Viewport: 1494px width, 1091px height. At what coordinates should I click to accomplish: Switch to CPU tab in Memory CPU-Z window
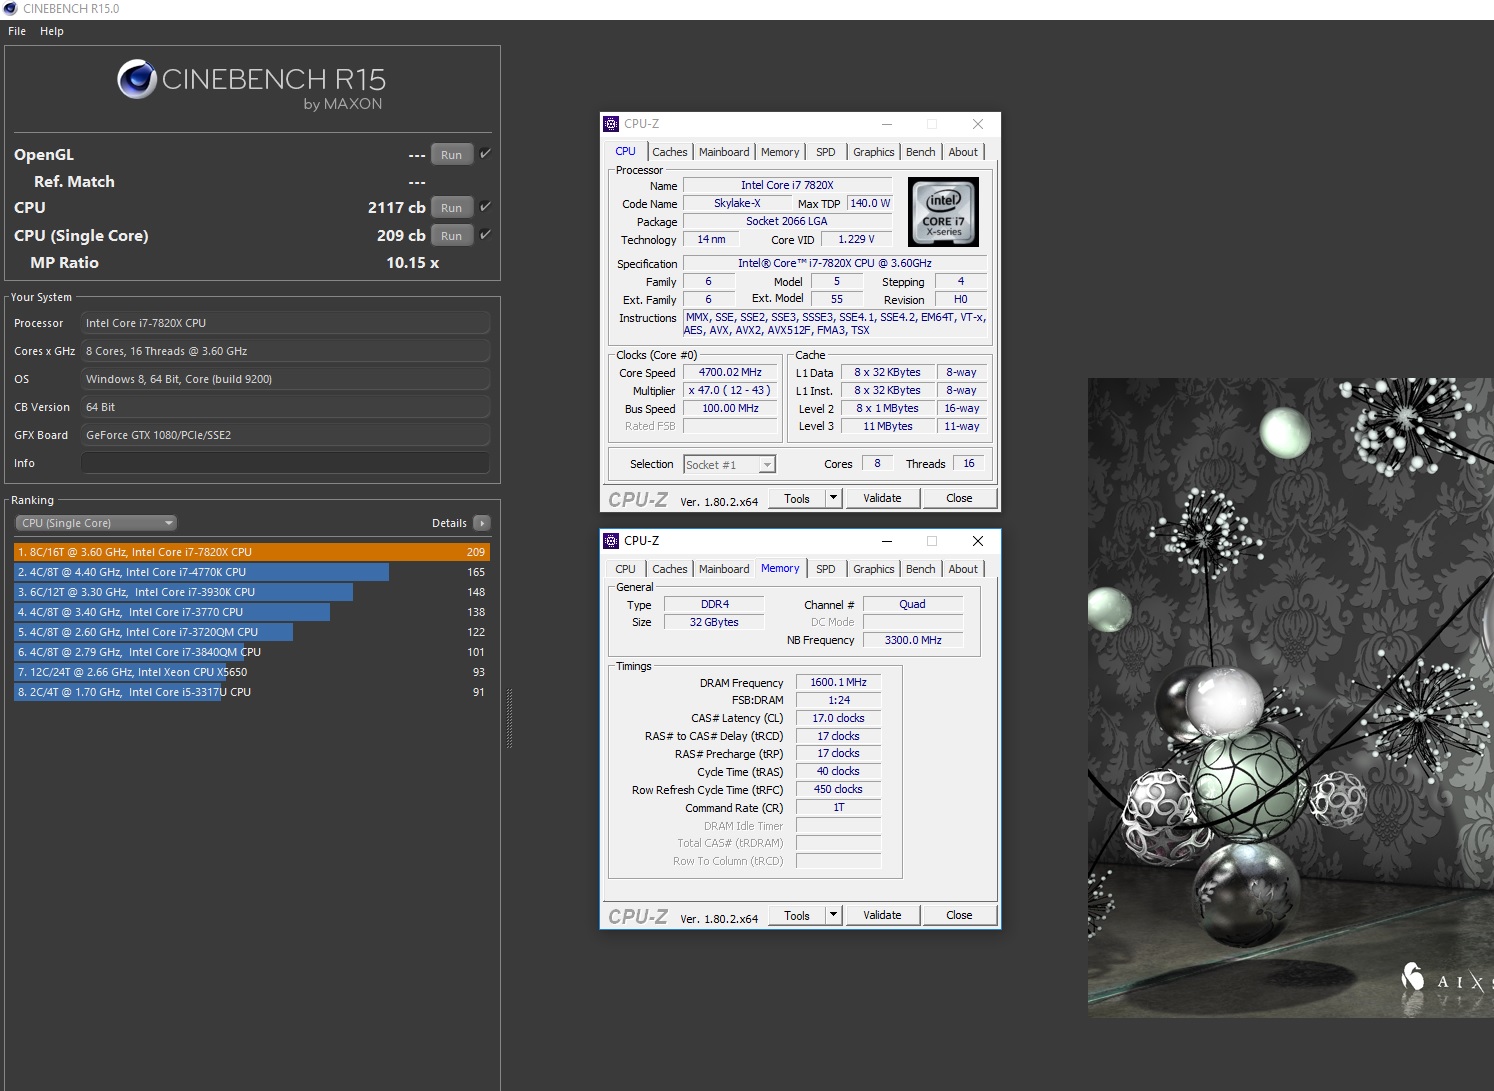tap(625, 569)
